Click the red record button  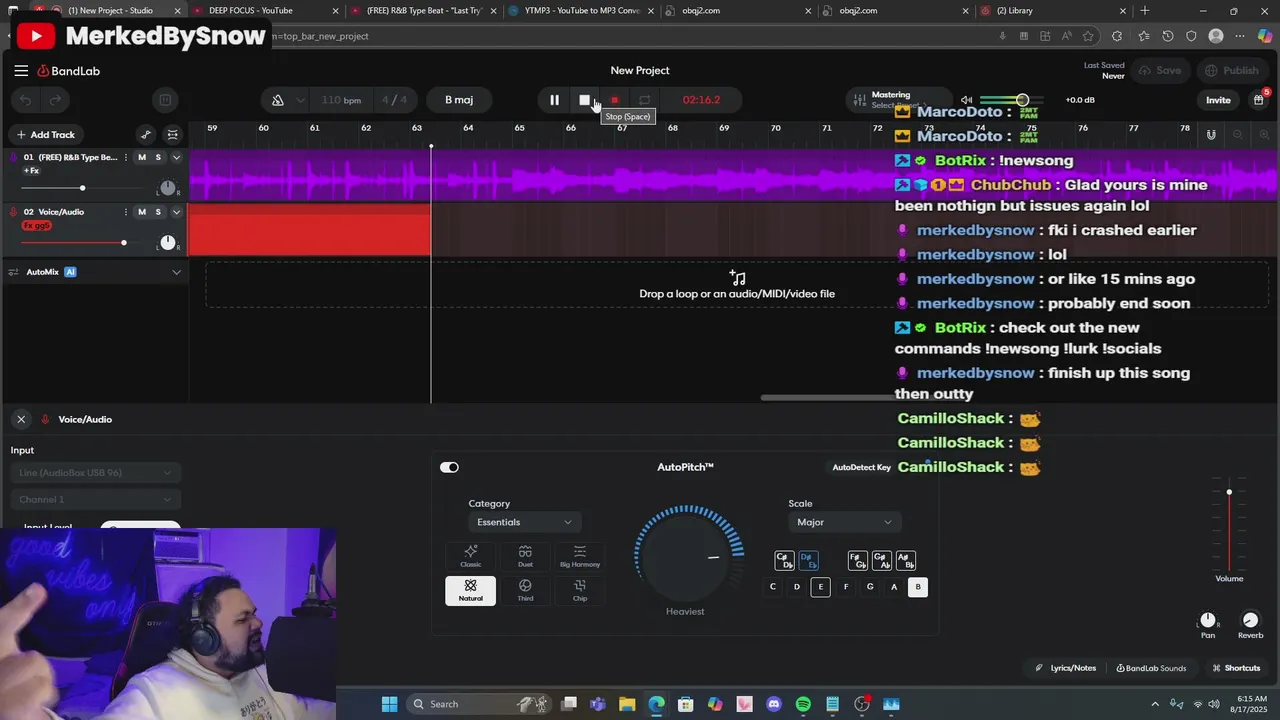tap(615, 100)
